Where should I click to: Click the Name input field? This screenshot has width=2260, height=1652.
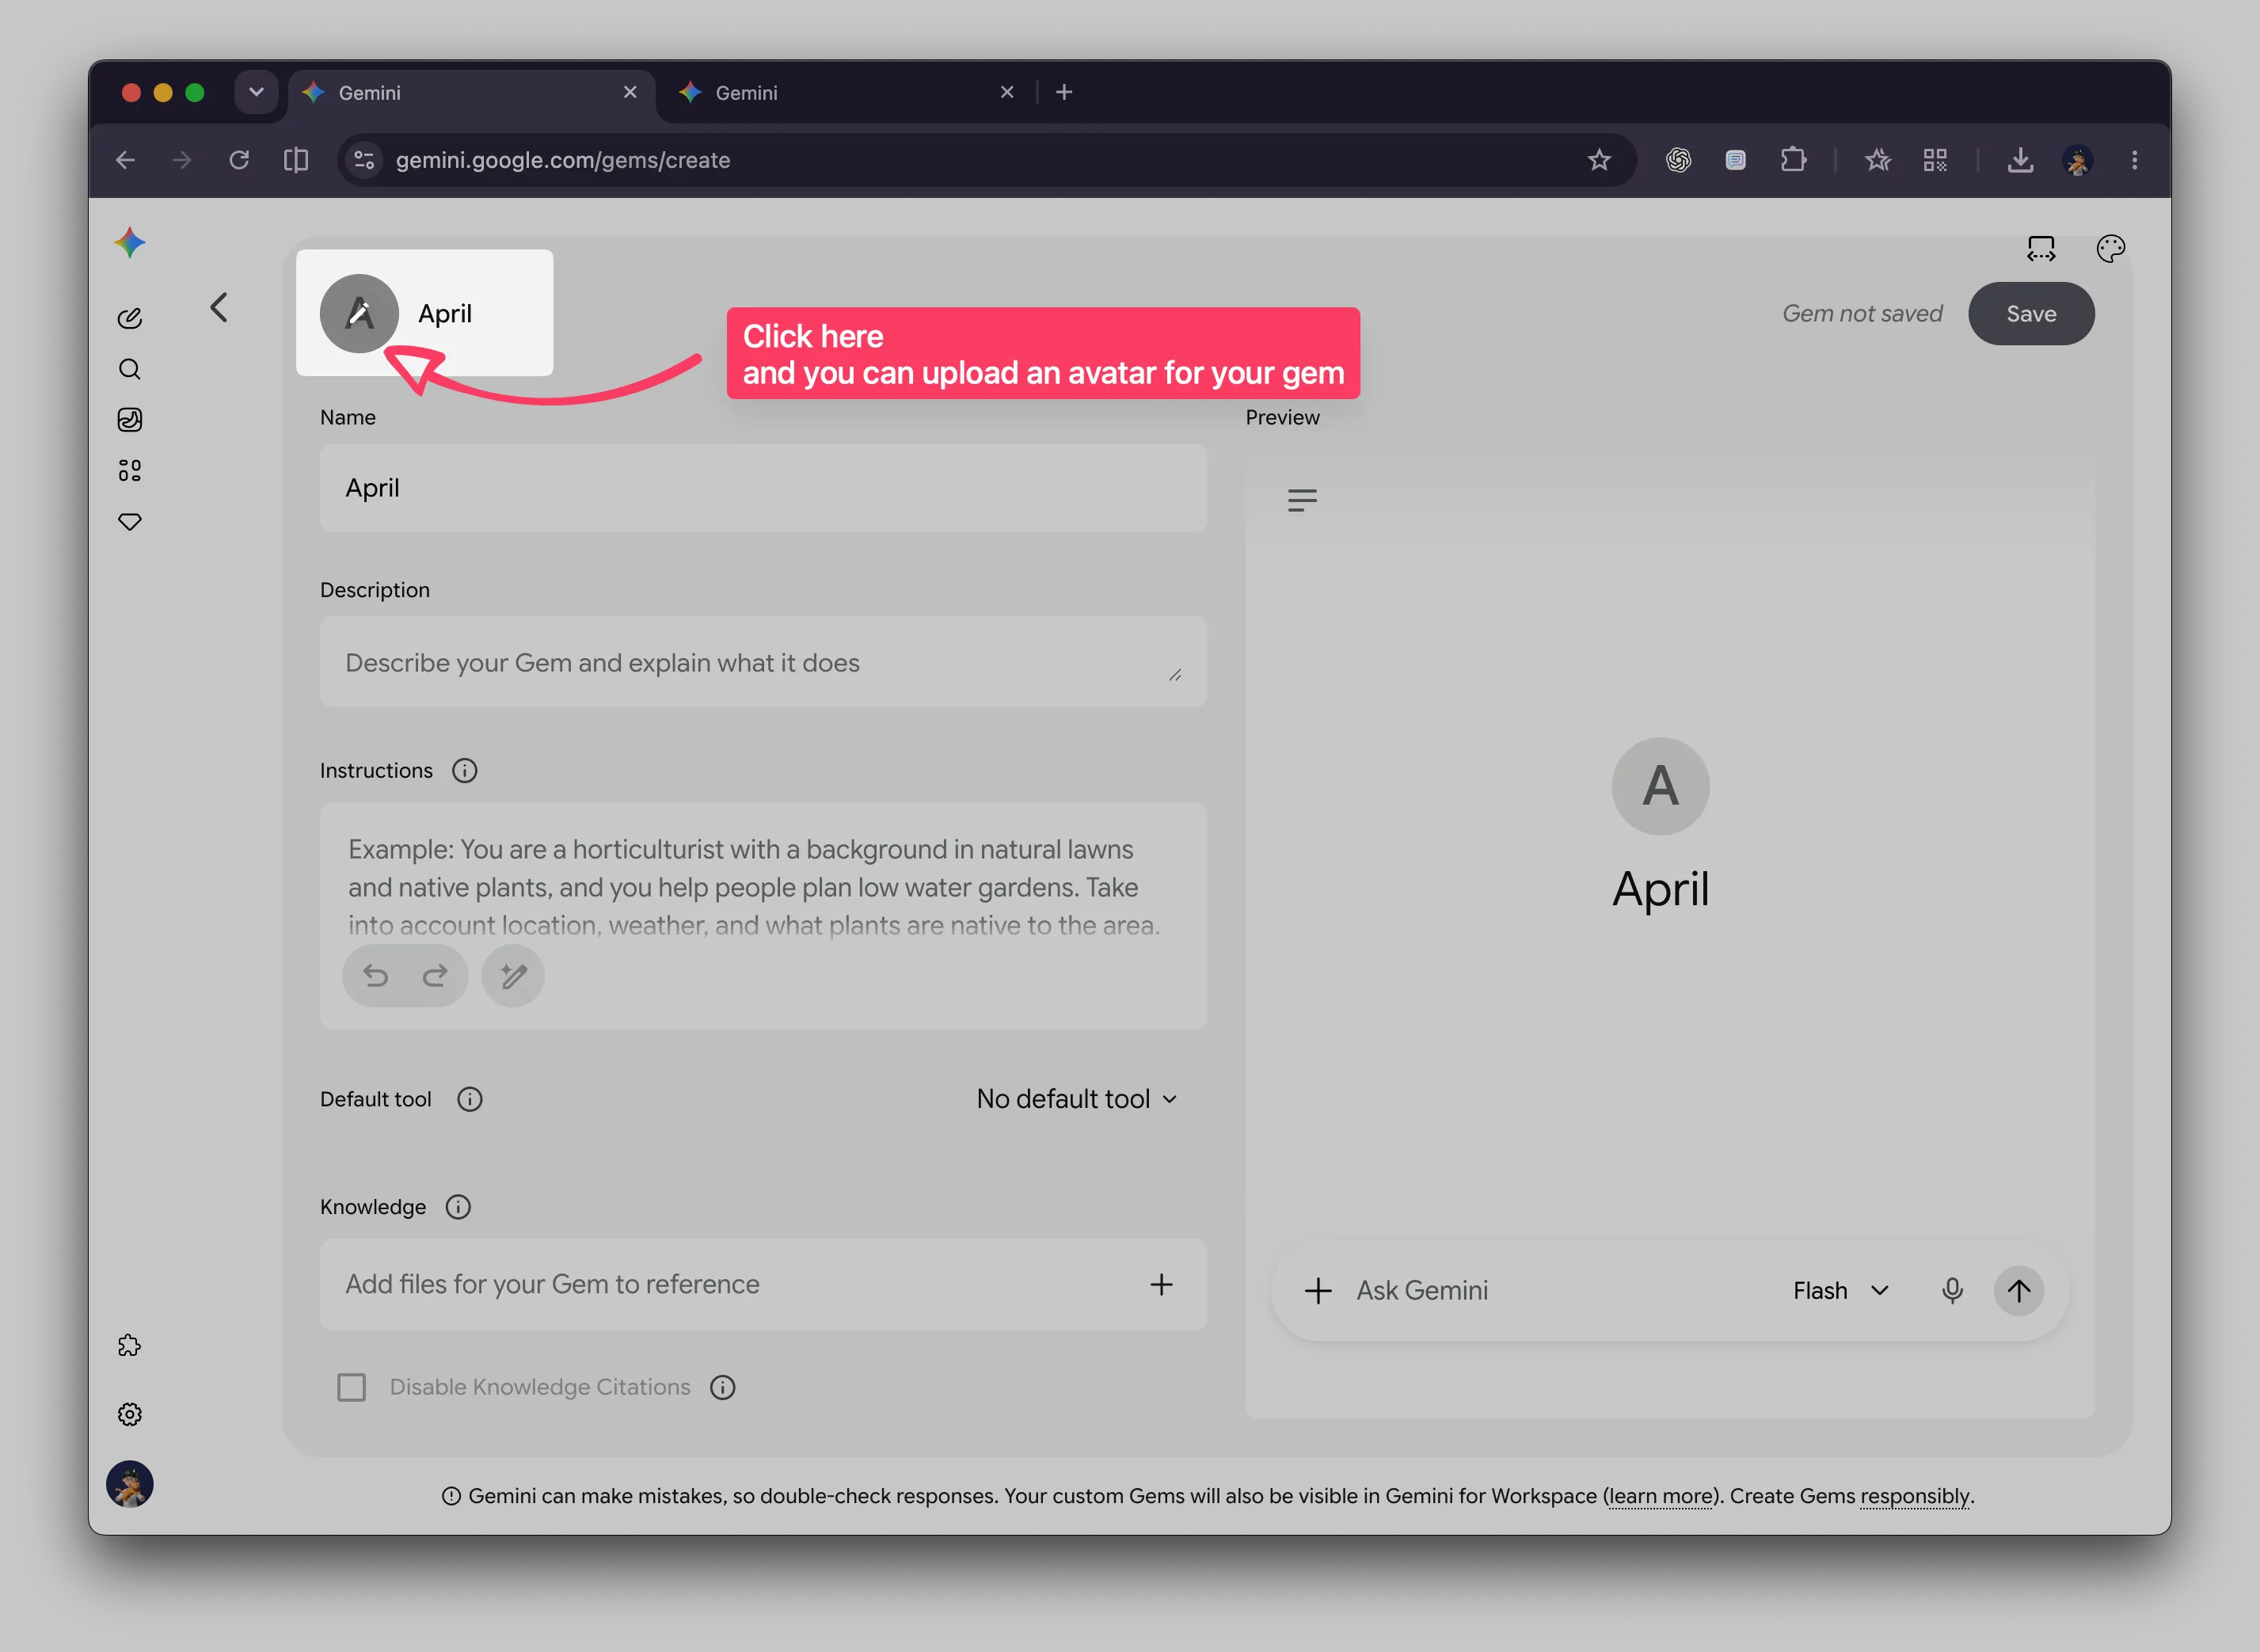763,488
